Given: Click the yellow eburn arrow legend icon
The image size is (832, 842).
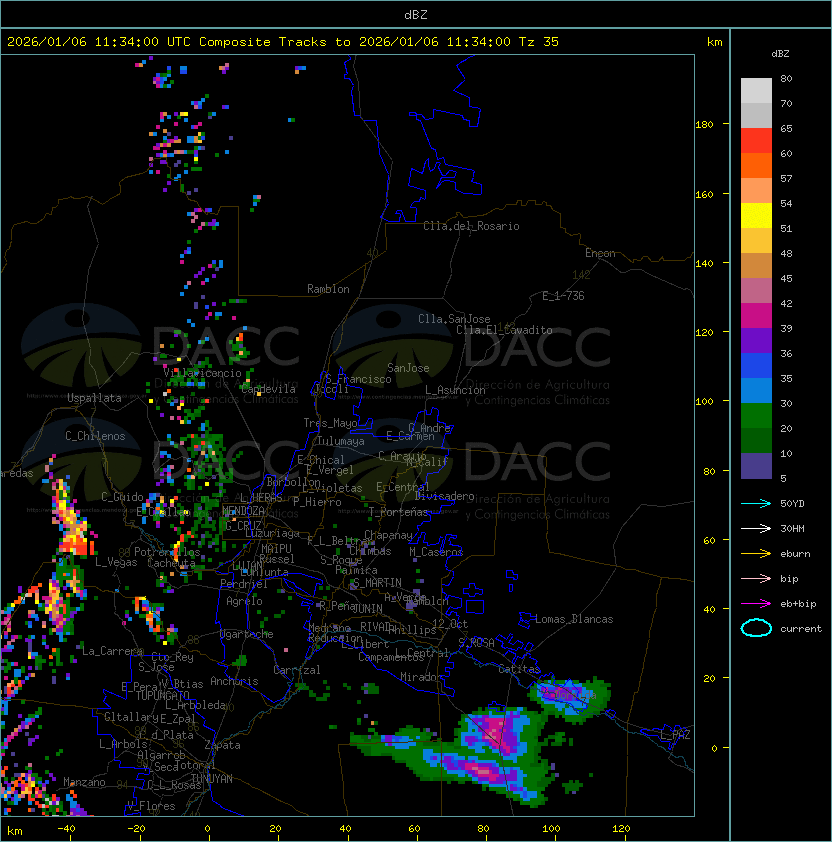Looking at the screenshot, I should [x=756, y=553].
